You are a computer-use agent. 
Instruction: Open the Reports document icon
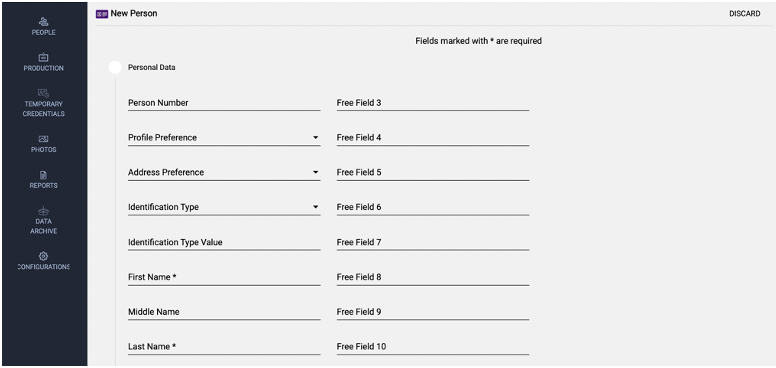point(44,175)
